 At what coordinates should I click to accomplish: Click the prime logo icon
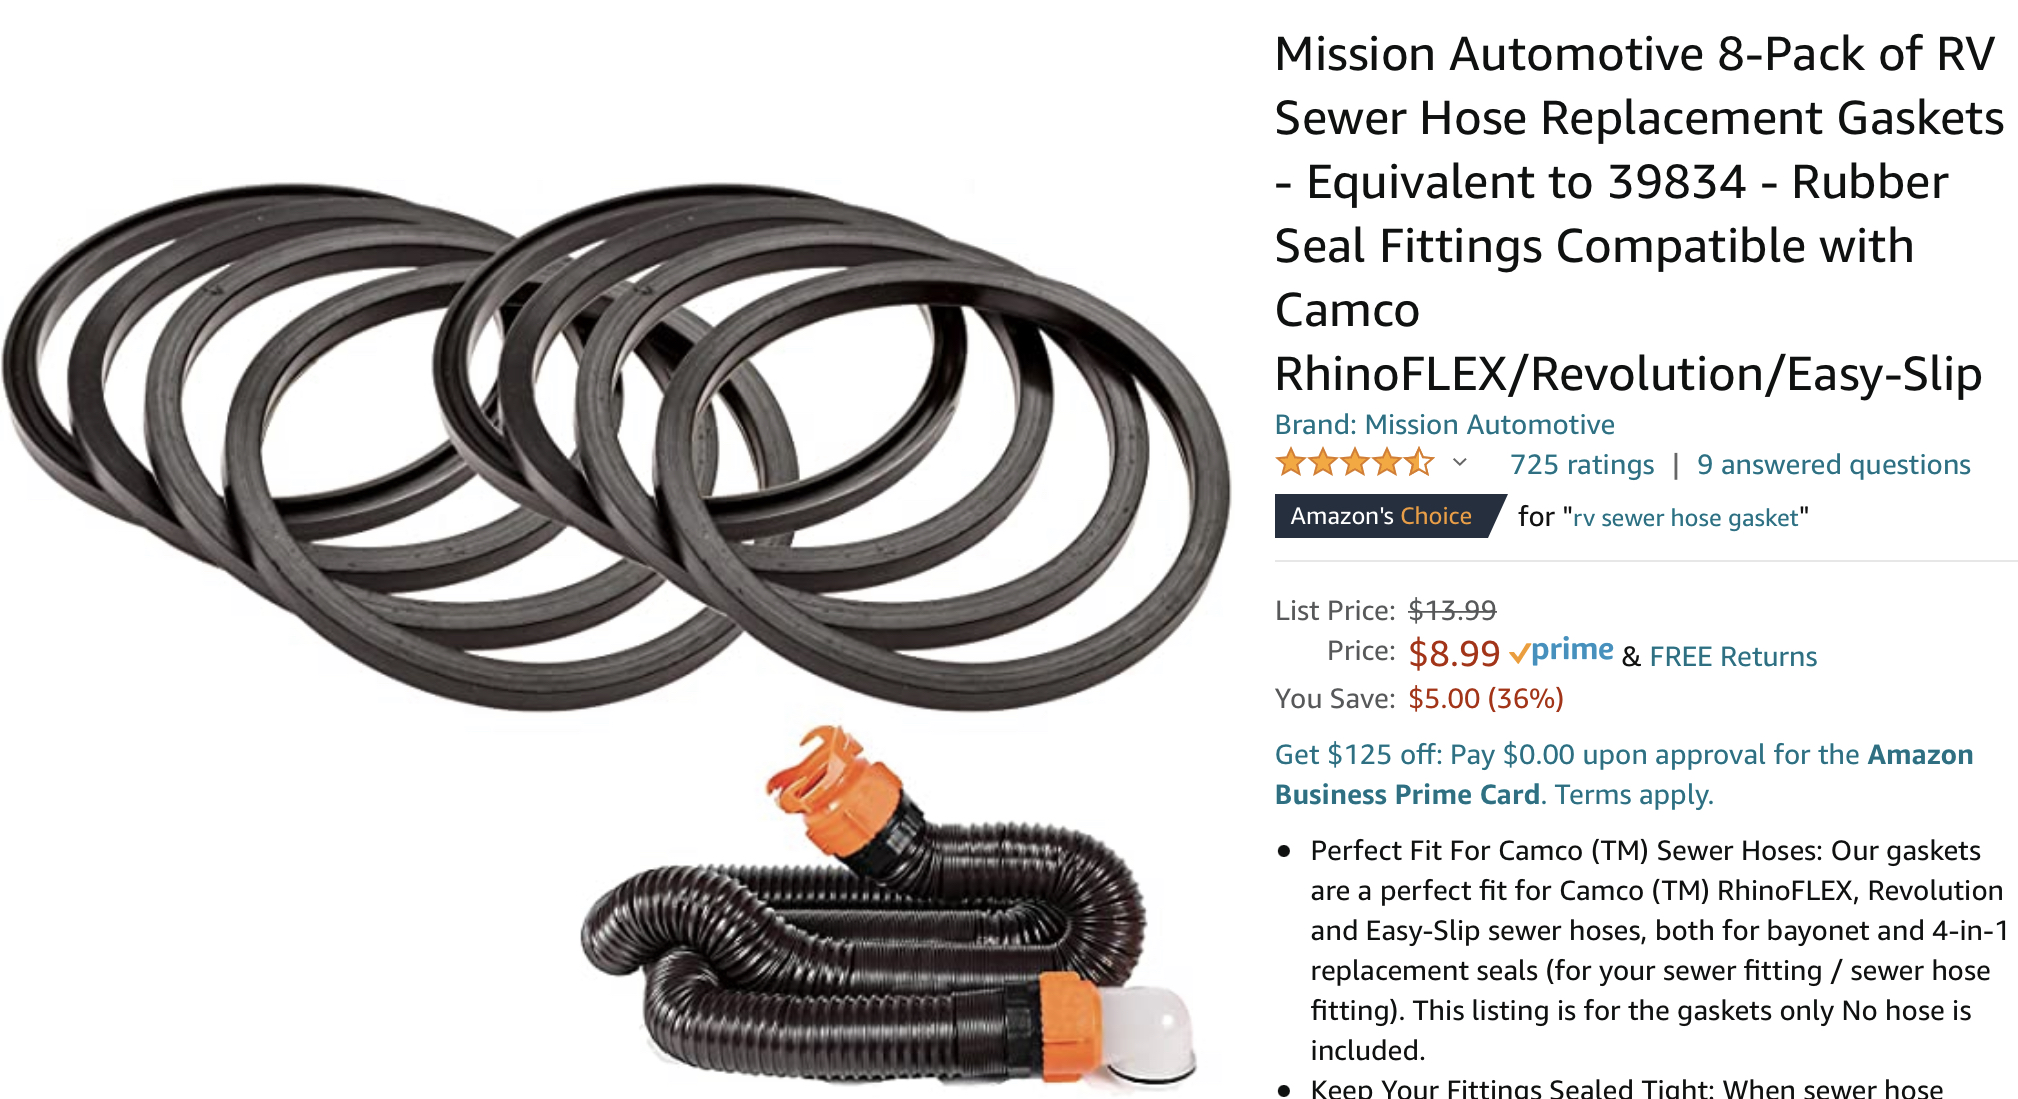click(x=1561, y=651)
